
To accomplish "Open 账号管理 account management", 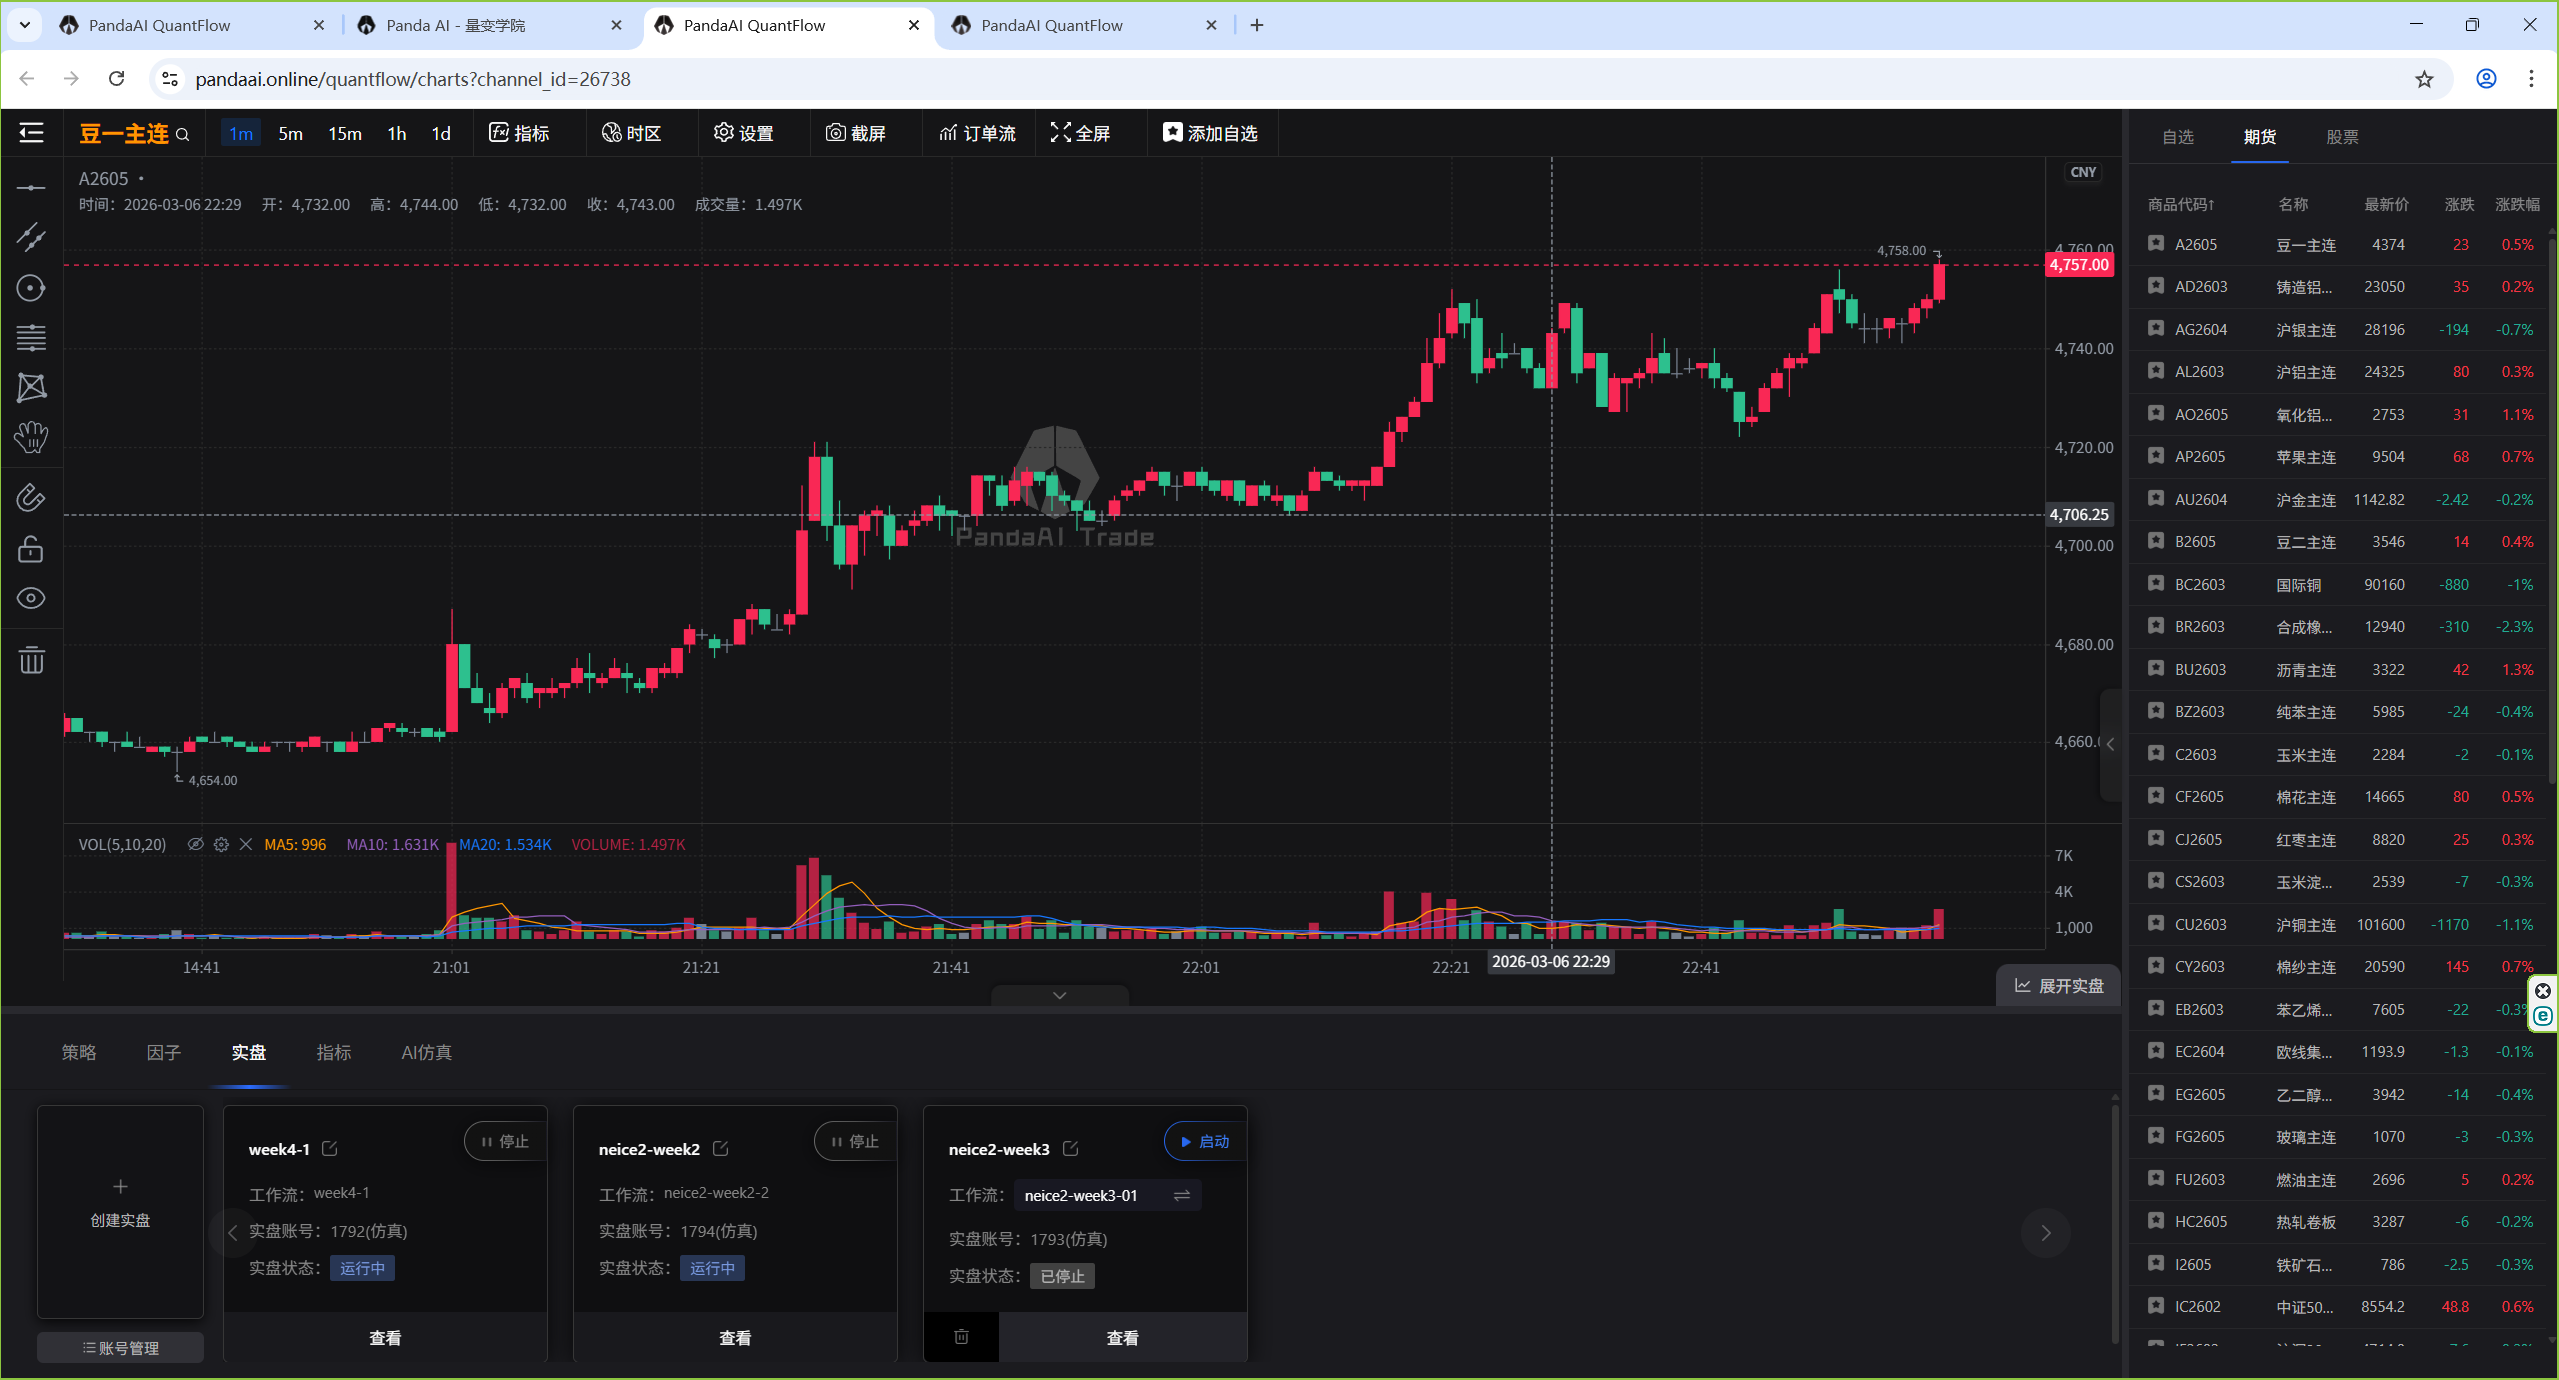I will (x=120, y=1348).
